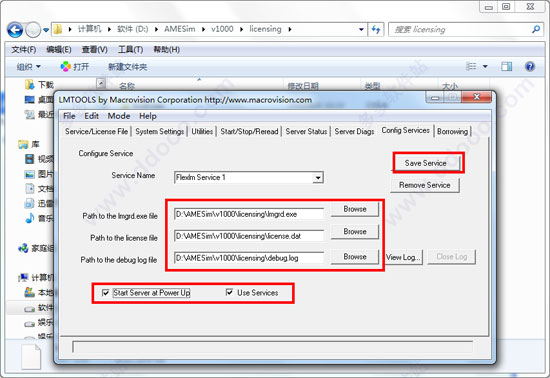Switch to the Borrowing tab
This screenshot has height=378, width=550.
click(x=452, y=131)
